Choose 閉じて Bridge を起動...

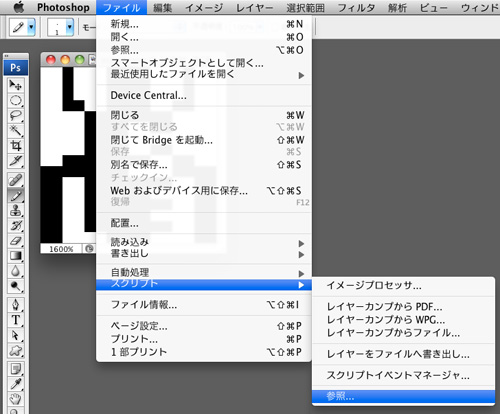coord(204,140)
